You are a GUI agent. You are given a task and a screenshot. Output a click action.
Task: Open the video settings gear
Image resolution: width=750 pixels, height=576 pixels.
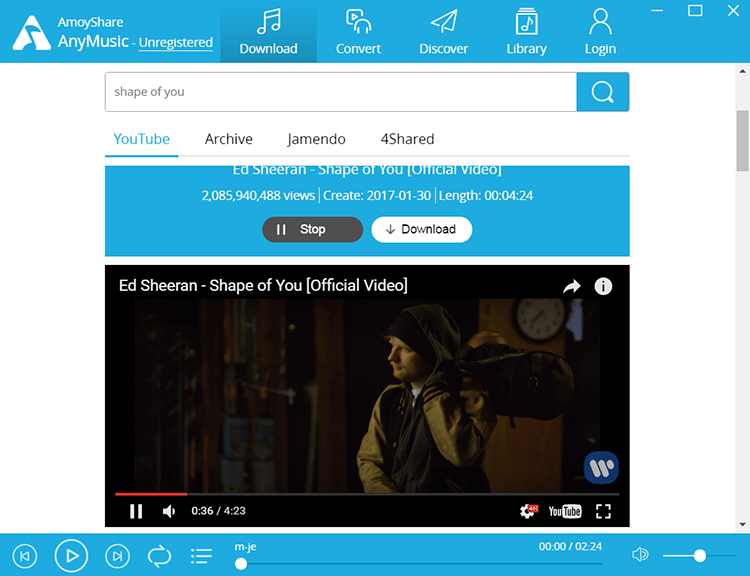click(x=529, y=511)
